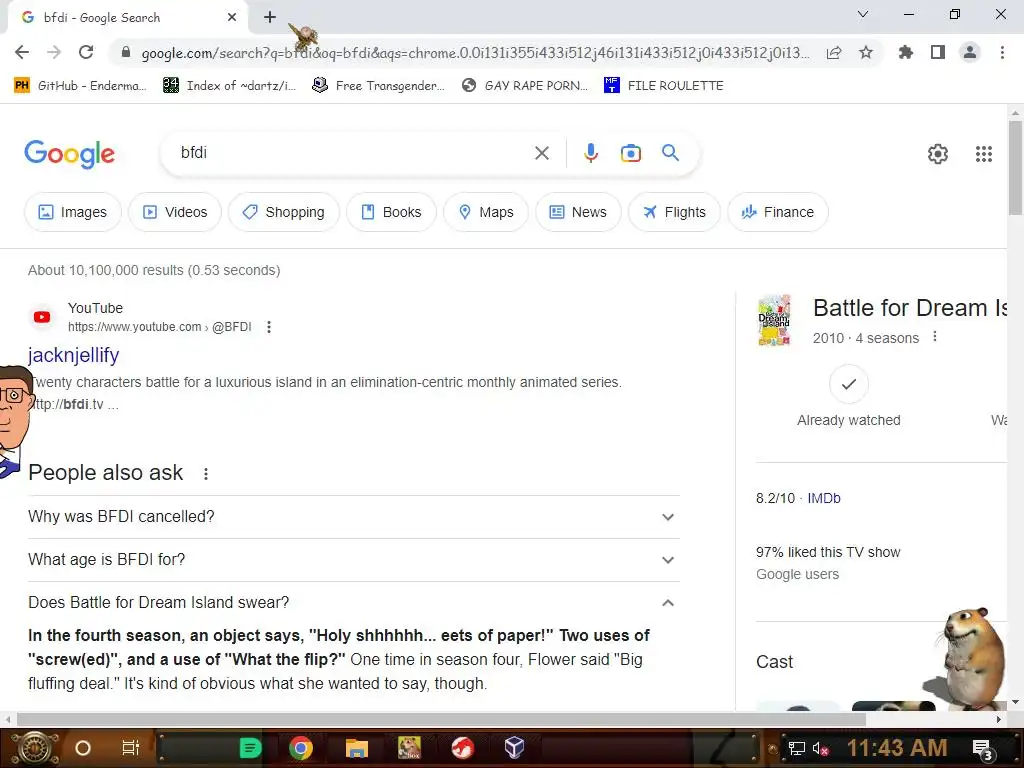Click the Google logo
Viewport: 1024px width, 768px height.
[69, 154]
